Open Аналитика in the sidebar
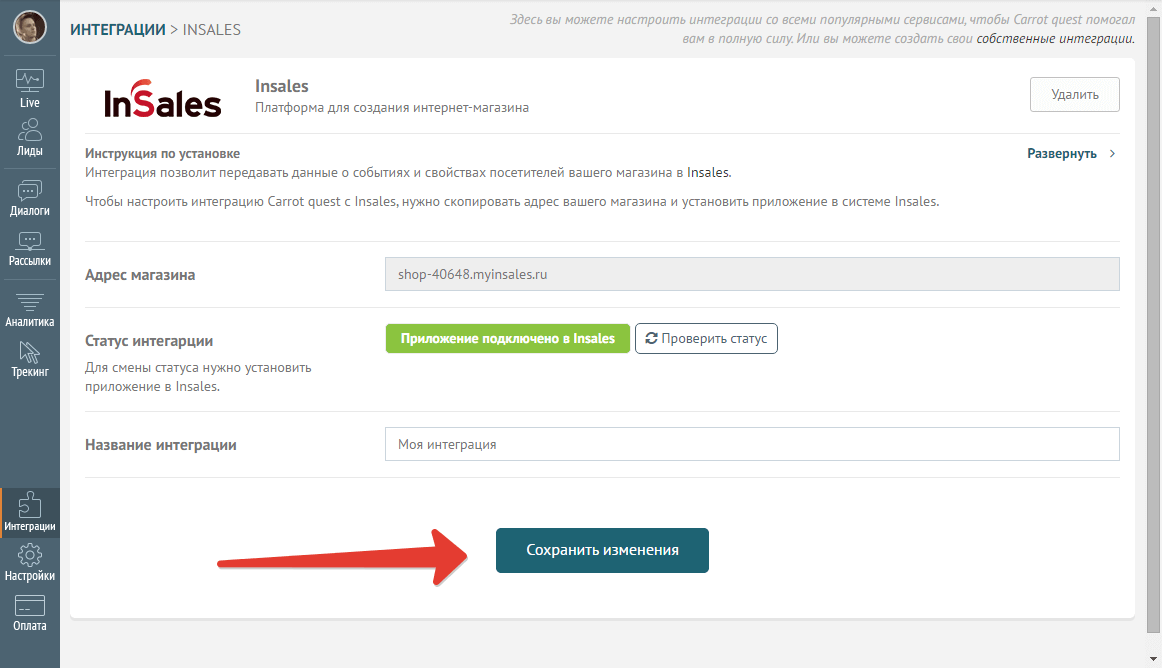The image size is (1162, 668). (30, 311)
